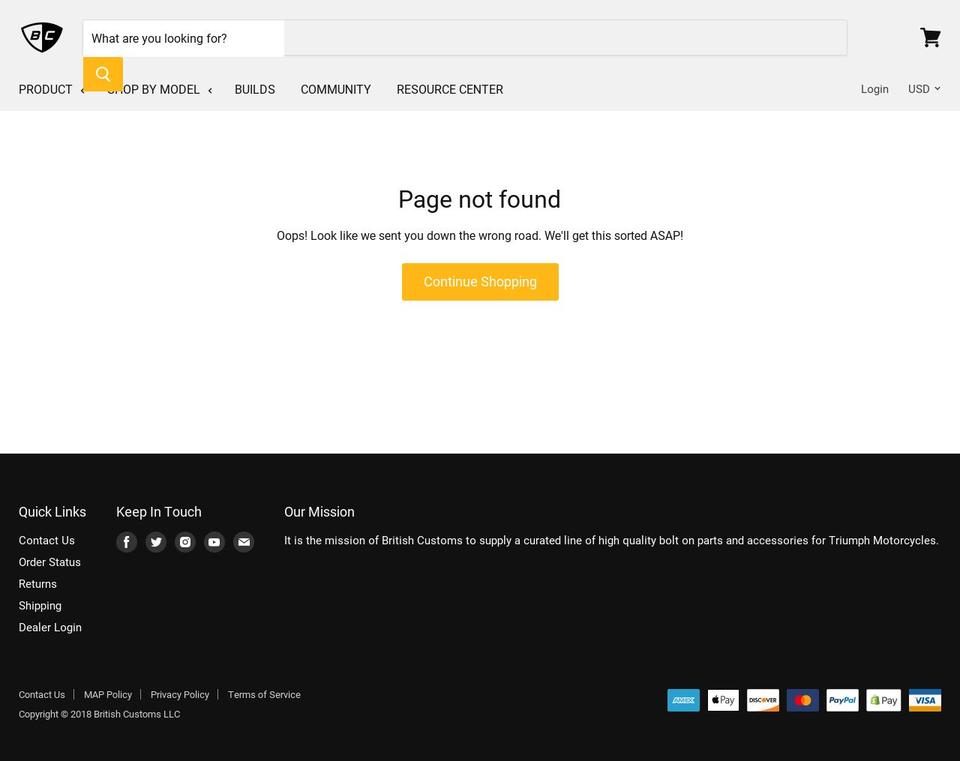
Task: Click the British Customs shield logo
Action: [x=42, y=37]
